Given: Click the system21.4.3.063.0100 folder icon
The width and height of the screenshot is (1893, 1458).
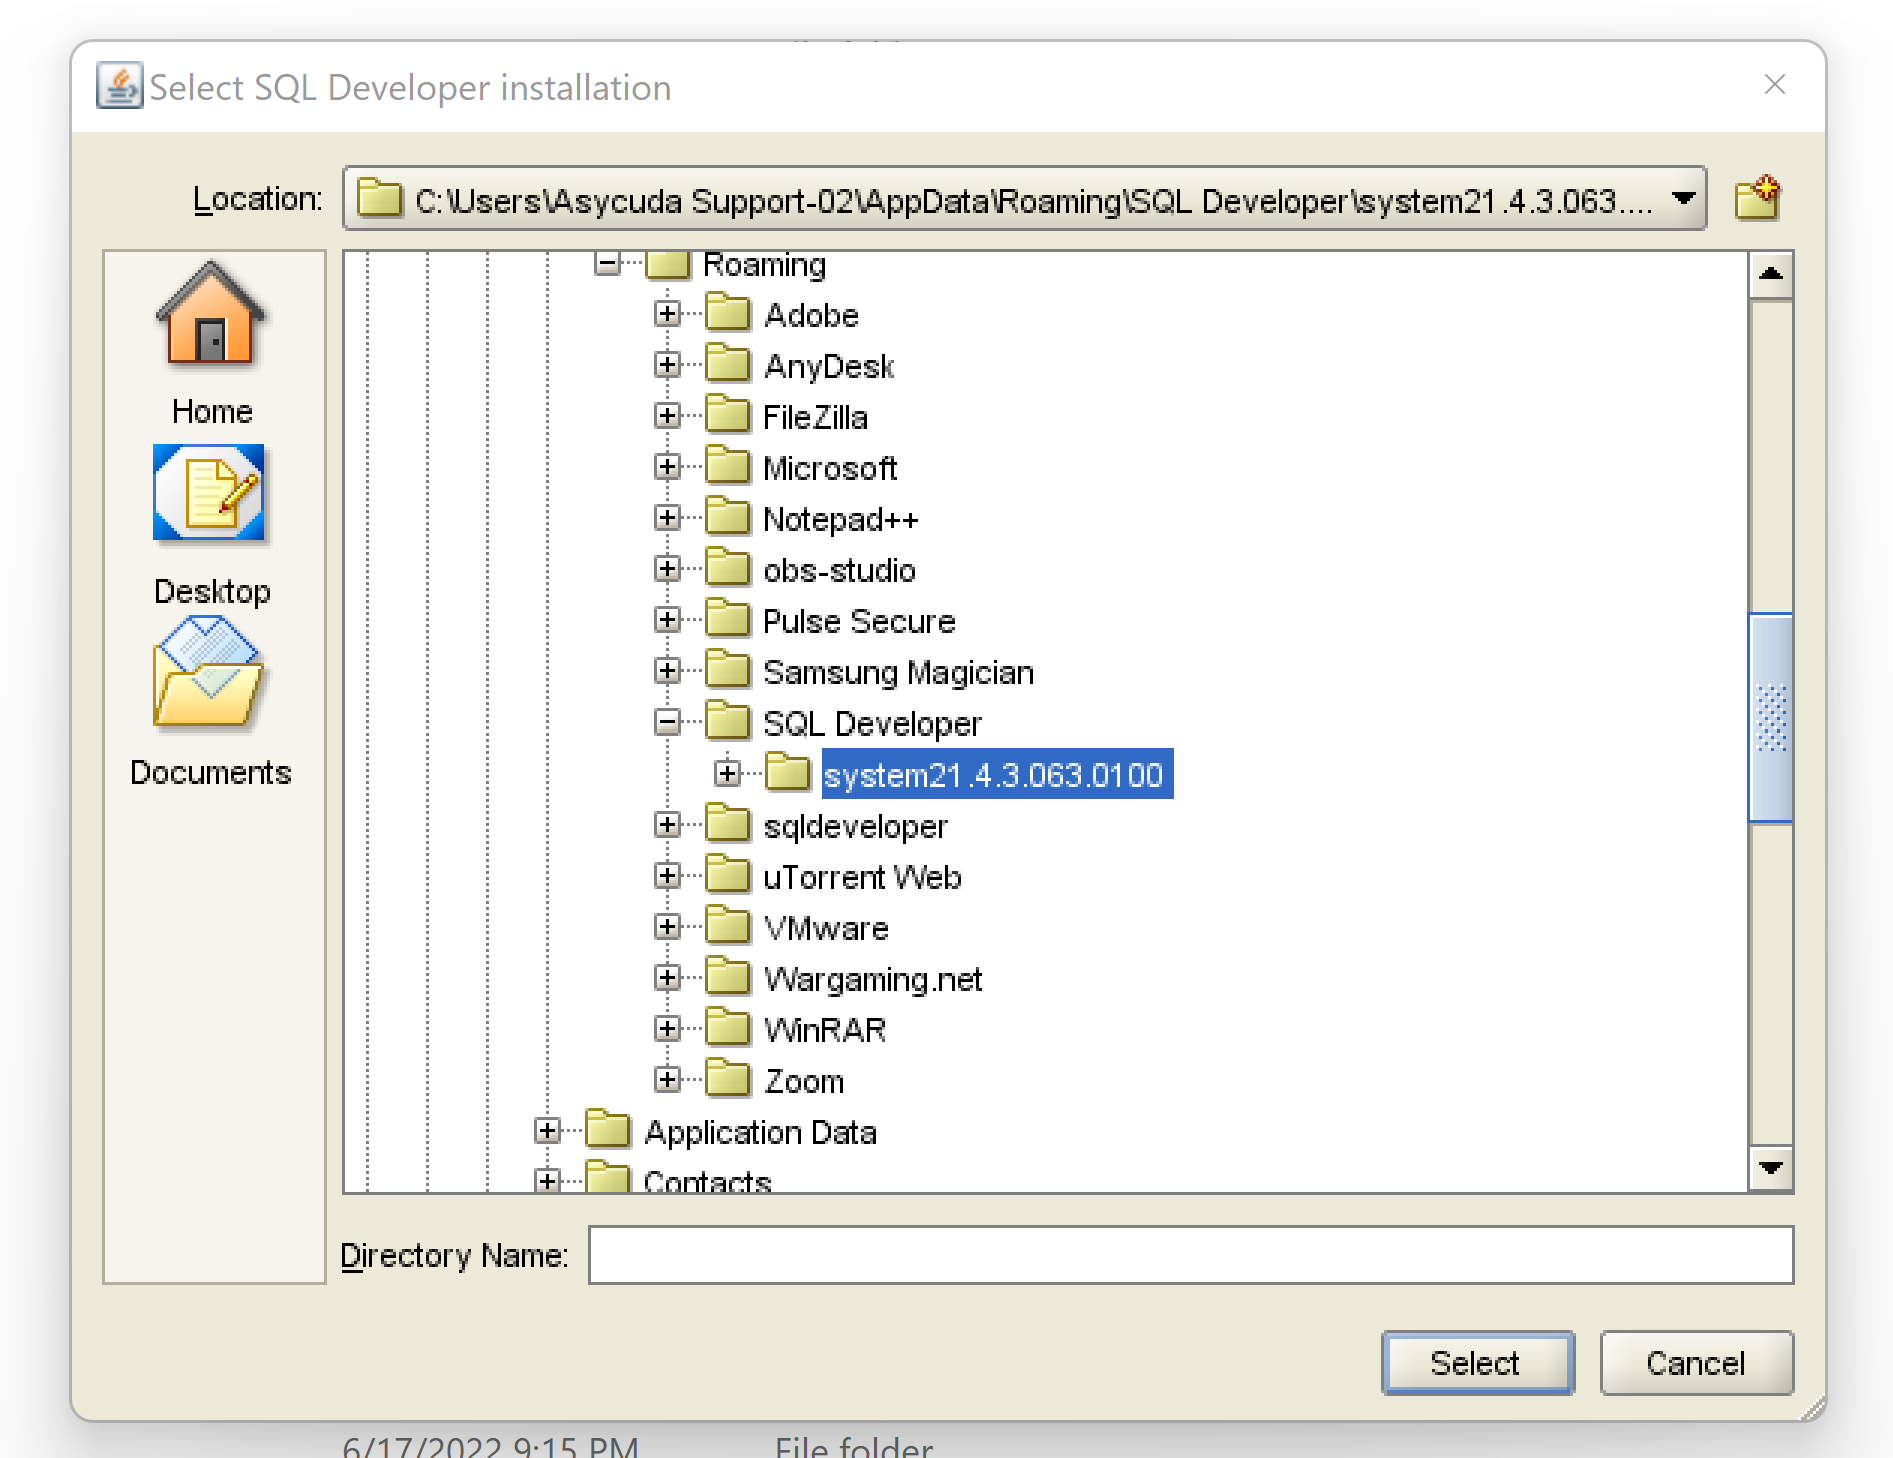Looking at the screenshot, I should coord(787,773).
